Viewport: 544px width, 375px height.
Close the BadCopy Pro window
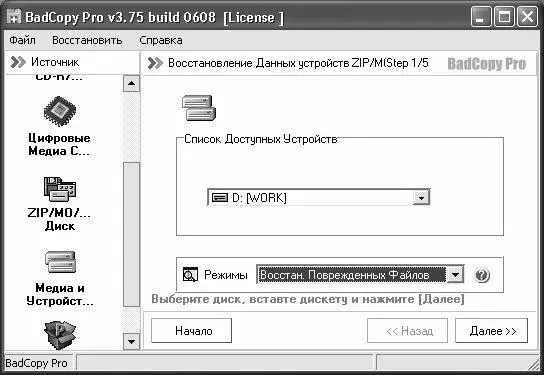(x=527, y=17)
